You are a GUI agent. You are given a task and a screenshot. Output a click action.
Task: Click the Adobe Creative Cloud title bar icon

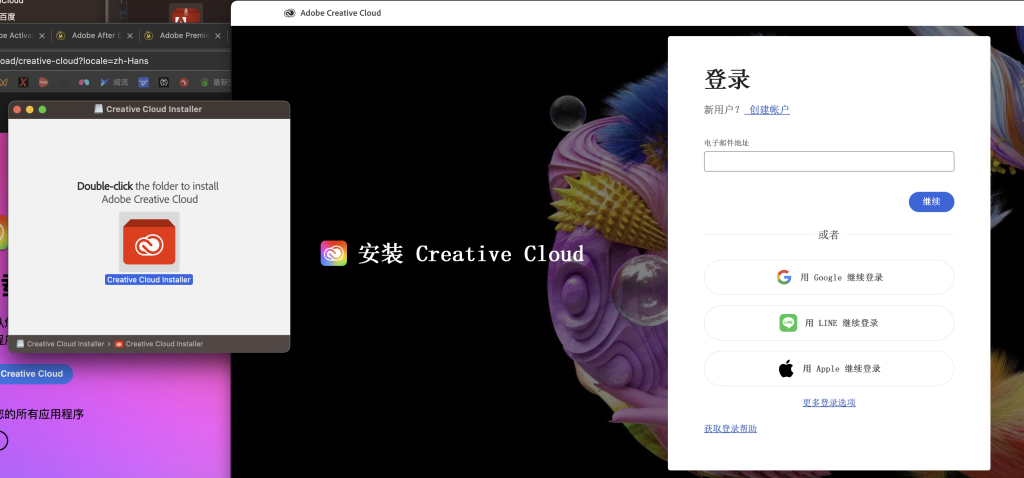point(290,13)
